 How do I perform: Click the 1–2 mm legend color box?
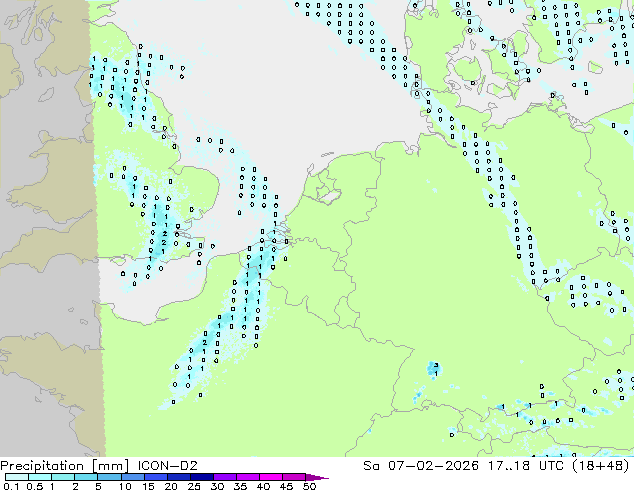63,477
